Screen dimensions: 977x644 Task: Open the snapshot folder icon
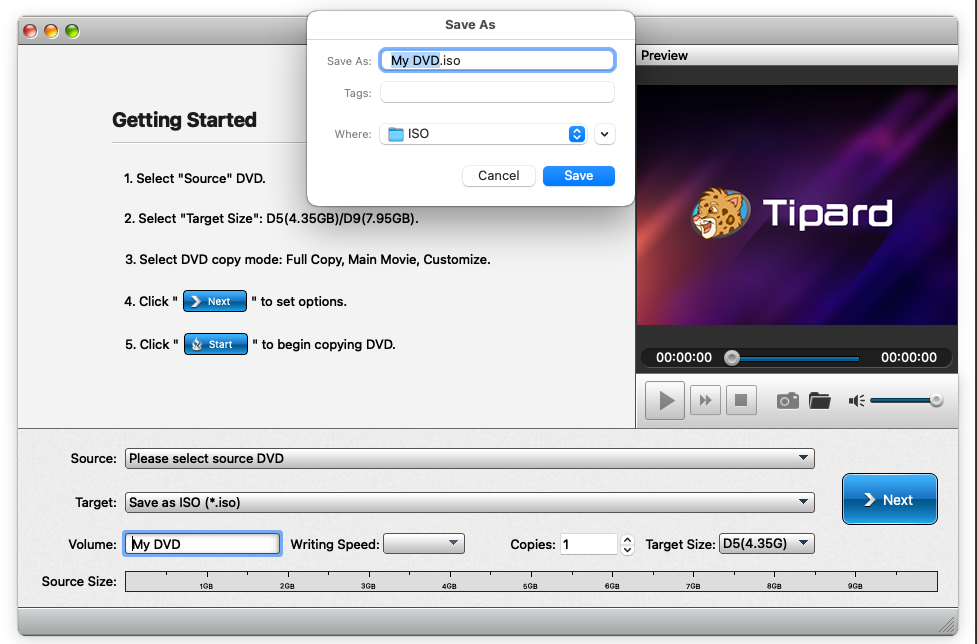820,401
